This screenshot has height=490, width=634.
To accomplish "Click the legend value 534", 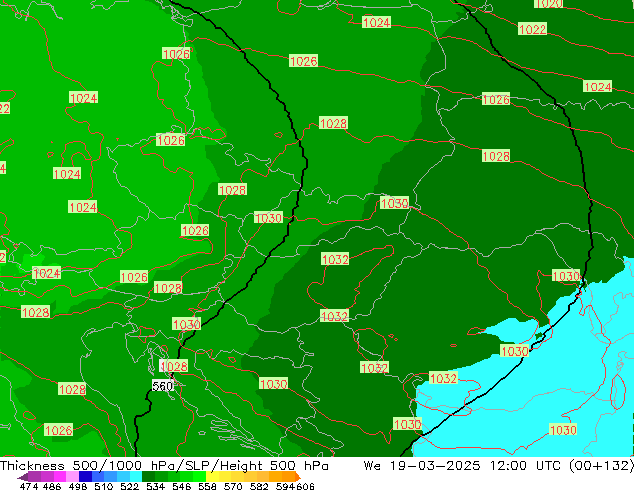I will click(156, 486).
